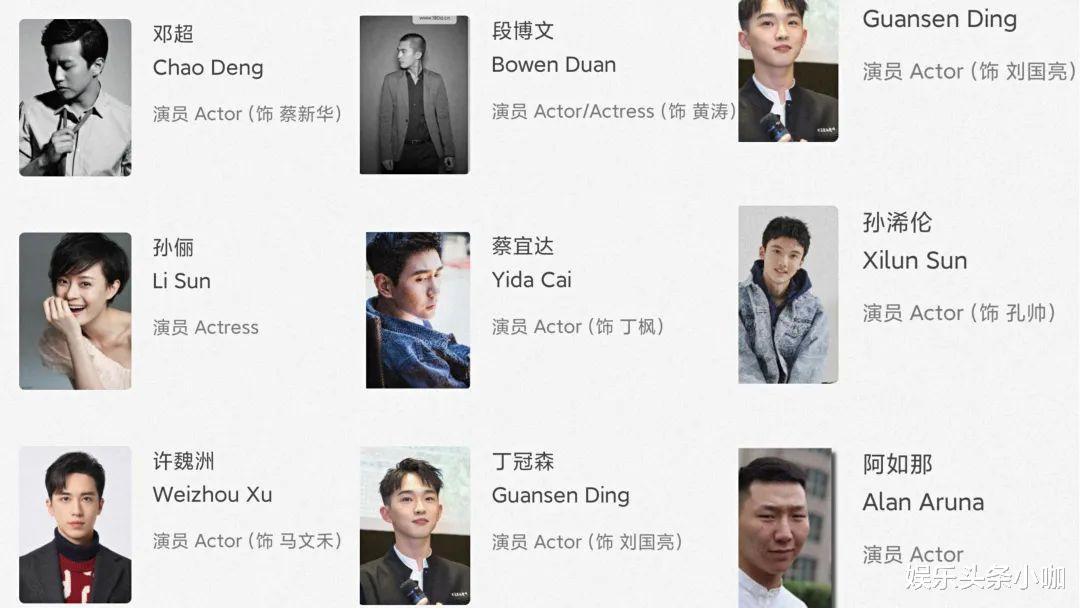Screen dimensions: 1080x608
Task: Open the Weizhou Xu name link
Action: (x=212, y=494)
